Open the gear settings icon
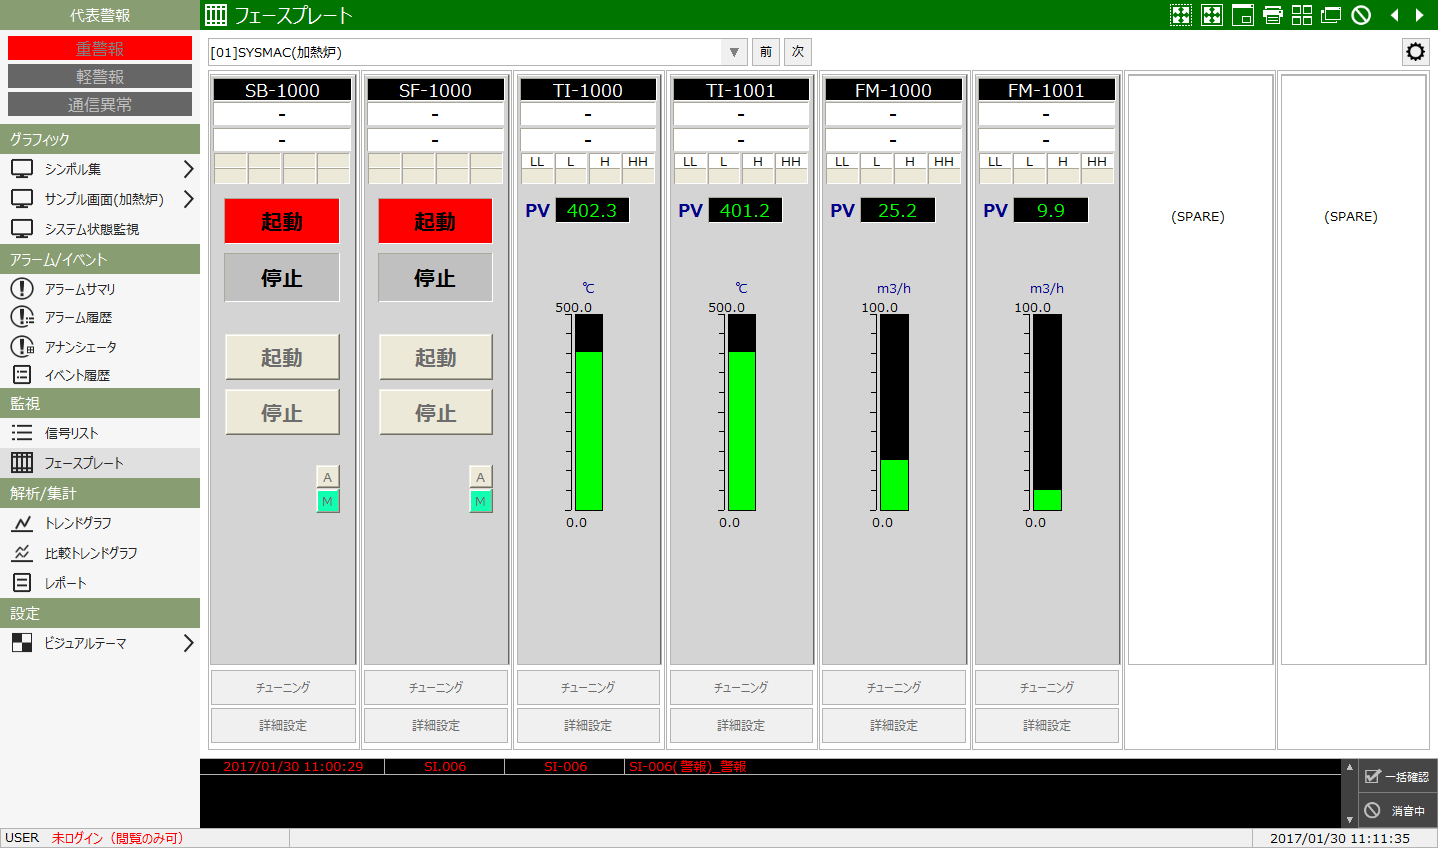 [1415, 52]
